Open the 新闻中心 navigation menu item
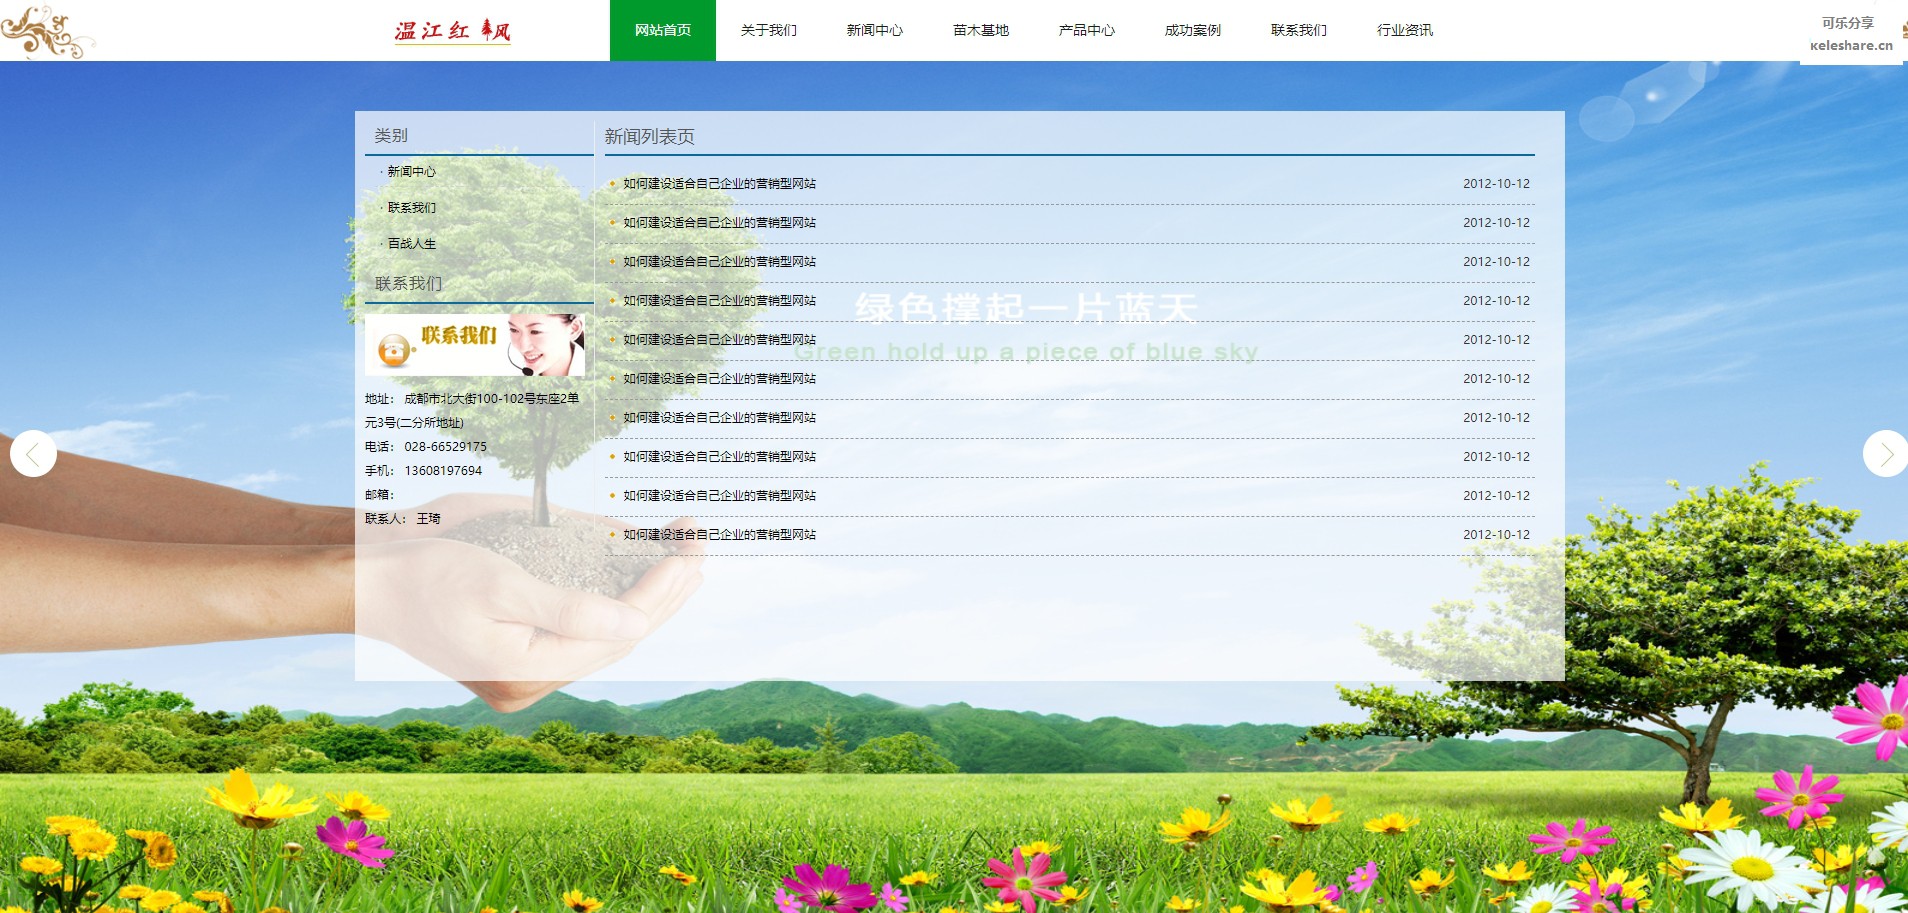 (875, 30)
